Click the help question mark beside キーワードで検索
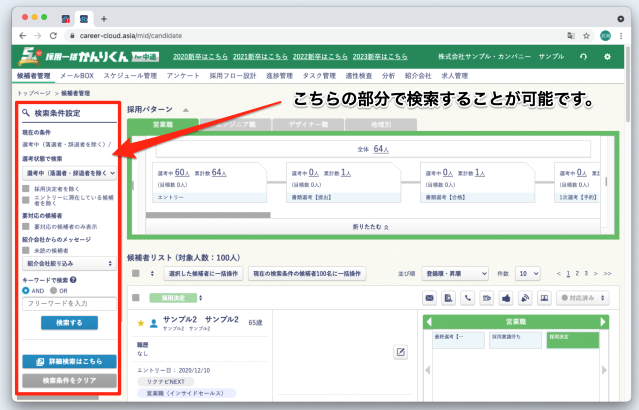 coord(73,279)
